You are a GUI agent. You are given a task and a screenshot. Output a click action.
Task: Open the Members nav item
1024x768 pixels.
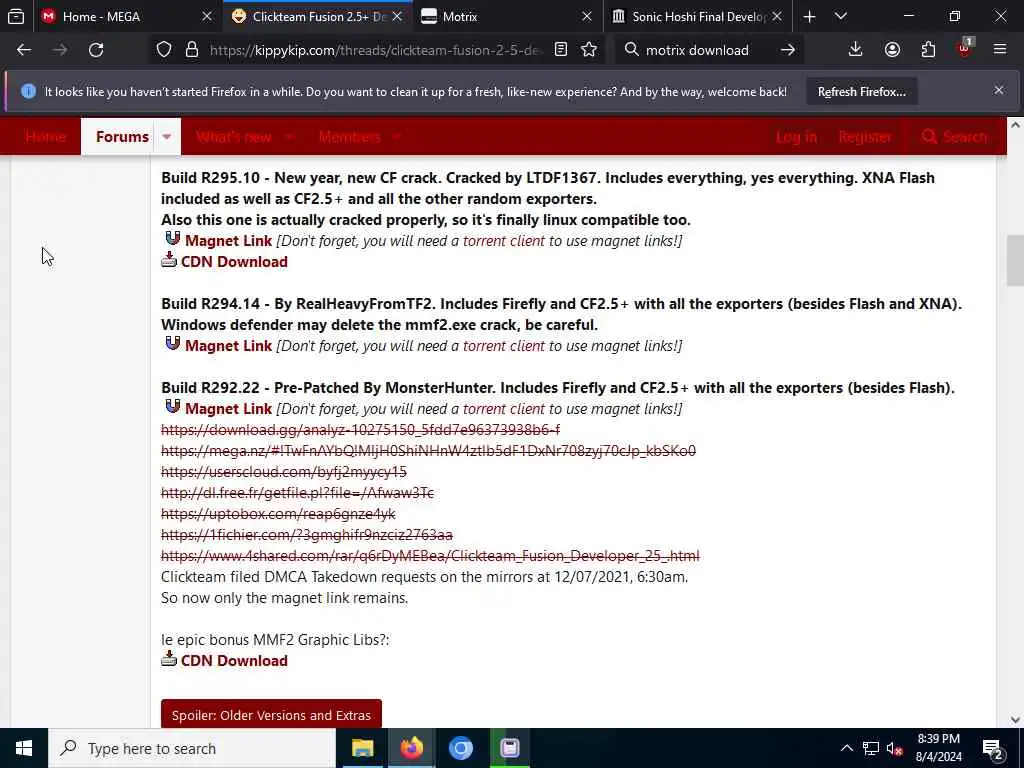coord(349,136)
